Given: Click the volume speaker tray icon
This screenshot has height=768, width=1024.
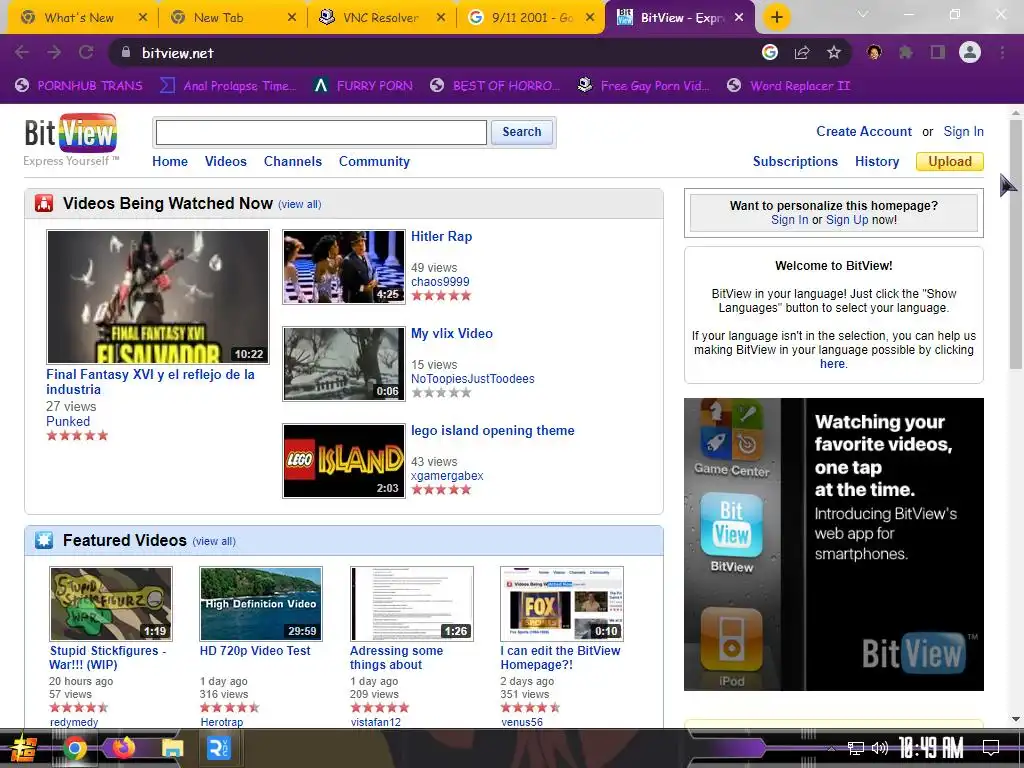Looking at the screenshot, I should pyautogui.click(x=880, y=748).
